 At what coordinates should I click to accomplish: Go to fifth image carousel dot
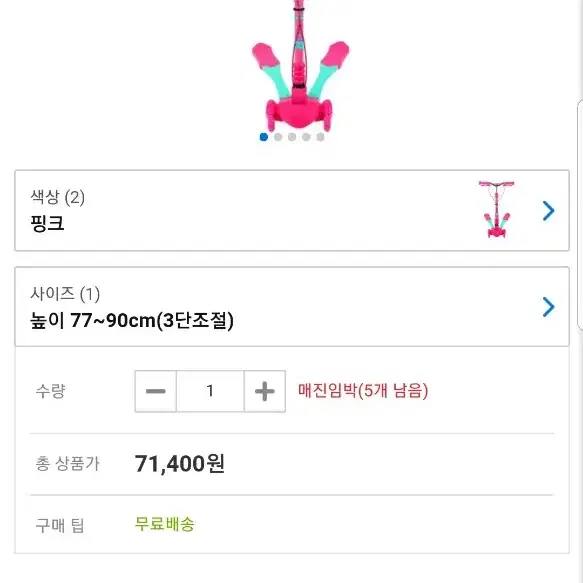320,137
